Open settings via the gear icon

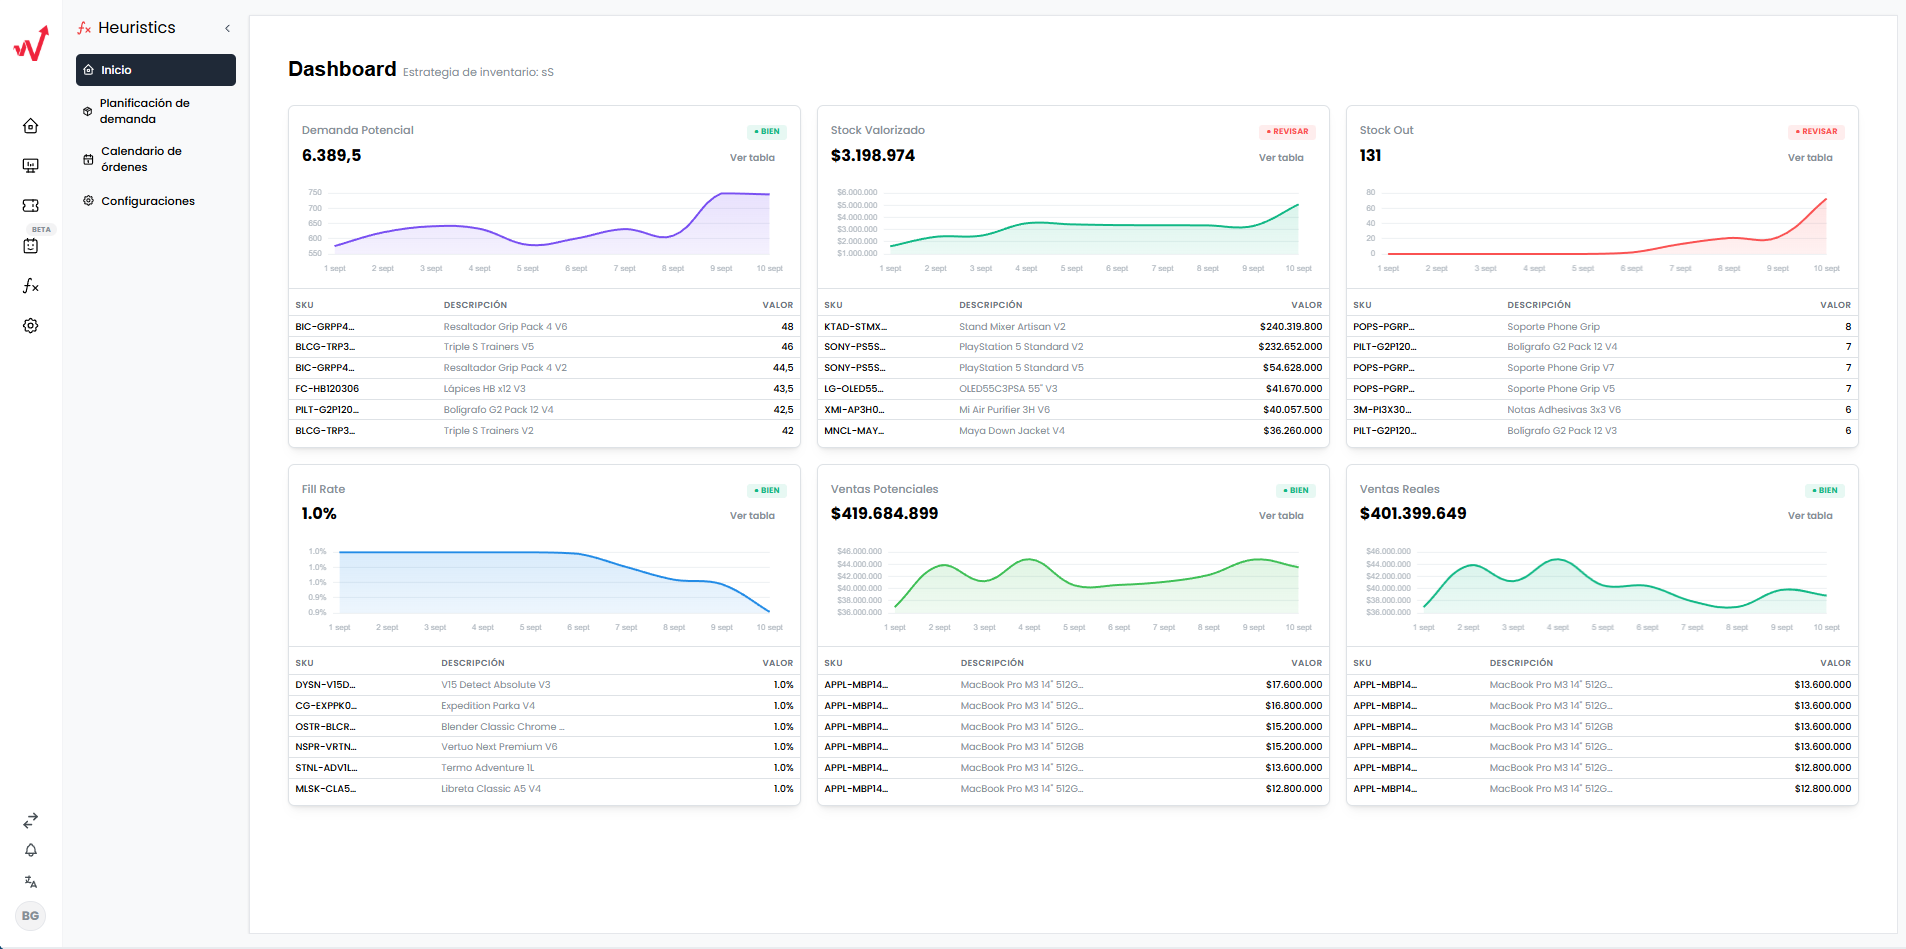coord(30,326)
